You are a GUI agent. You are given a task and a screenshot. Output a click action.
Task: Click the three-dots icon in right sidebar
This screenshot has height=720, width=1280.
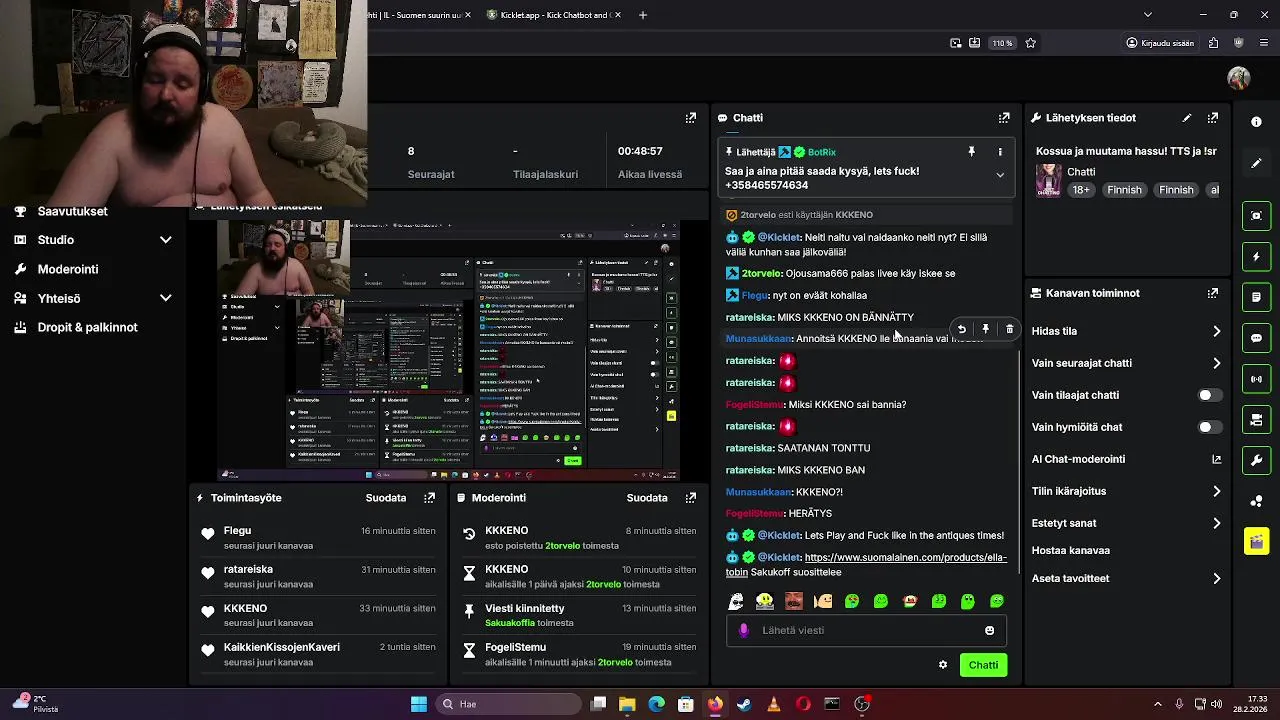coord(1257,501)
